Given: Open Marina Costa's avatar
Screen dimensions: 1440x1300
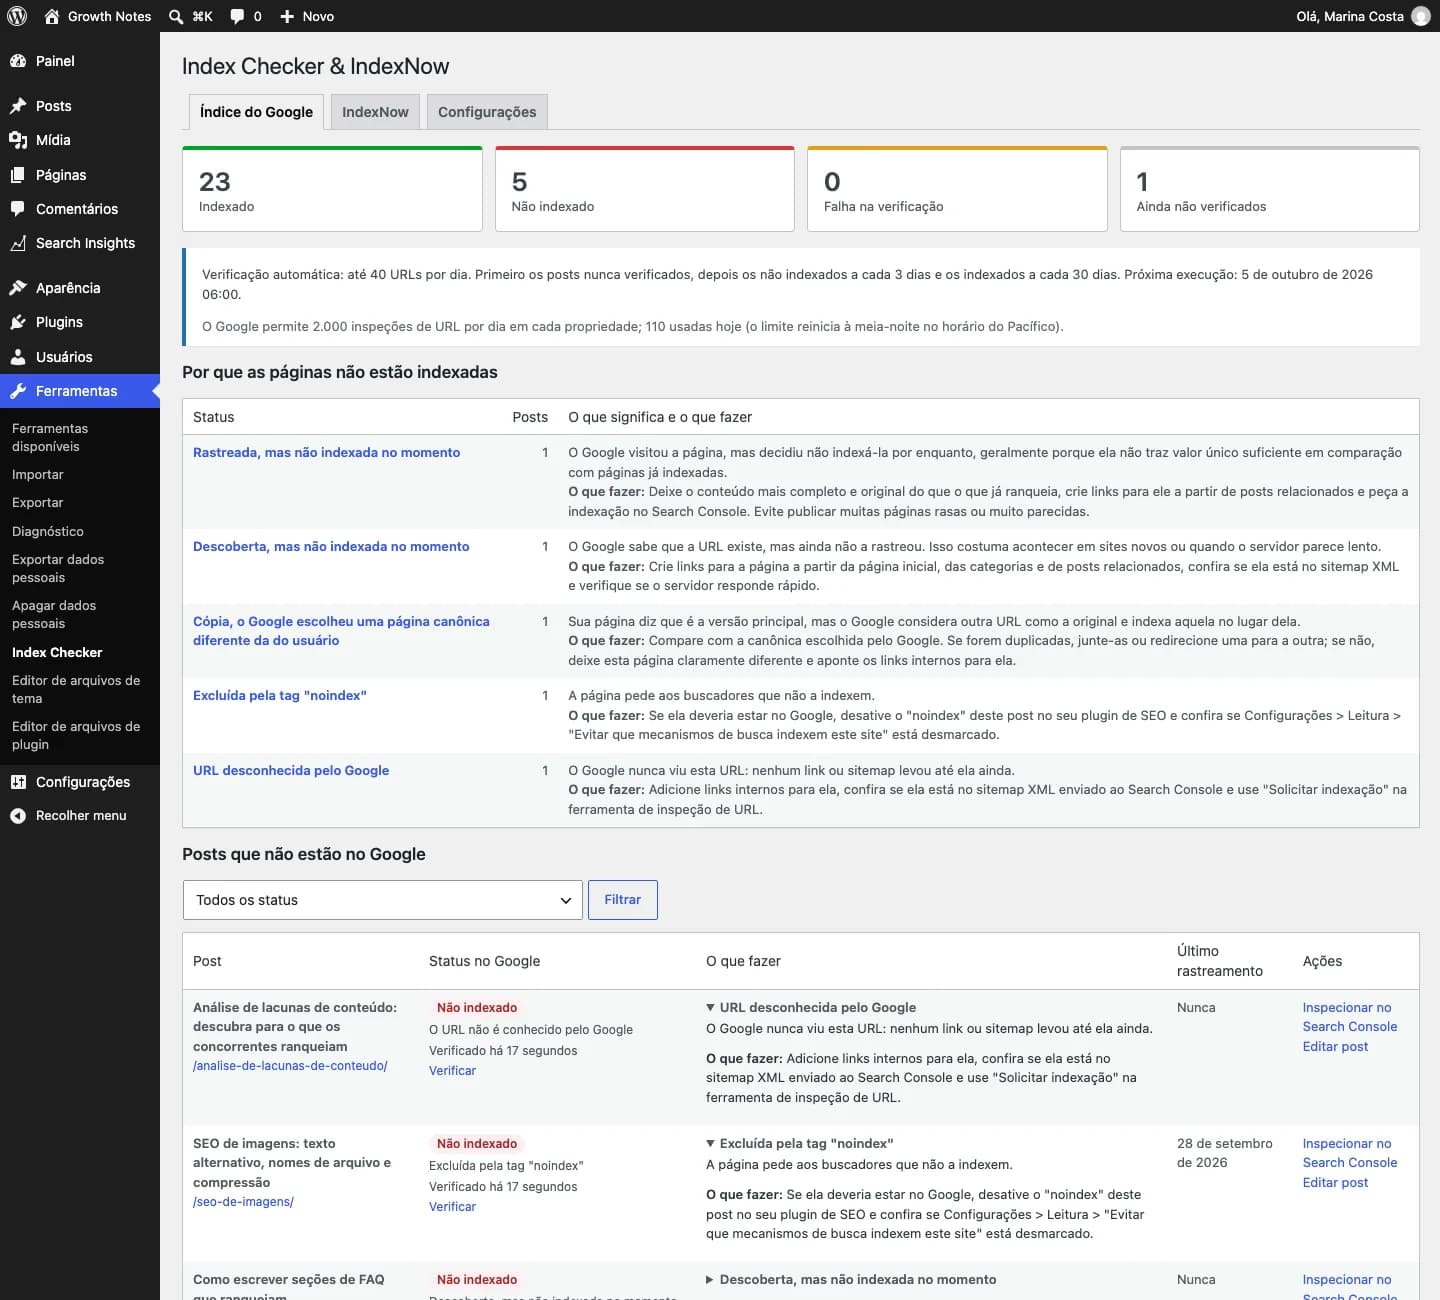Looking at the screenshot, I should point(1420,16).
